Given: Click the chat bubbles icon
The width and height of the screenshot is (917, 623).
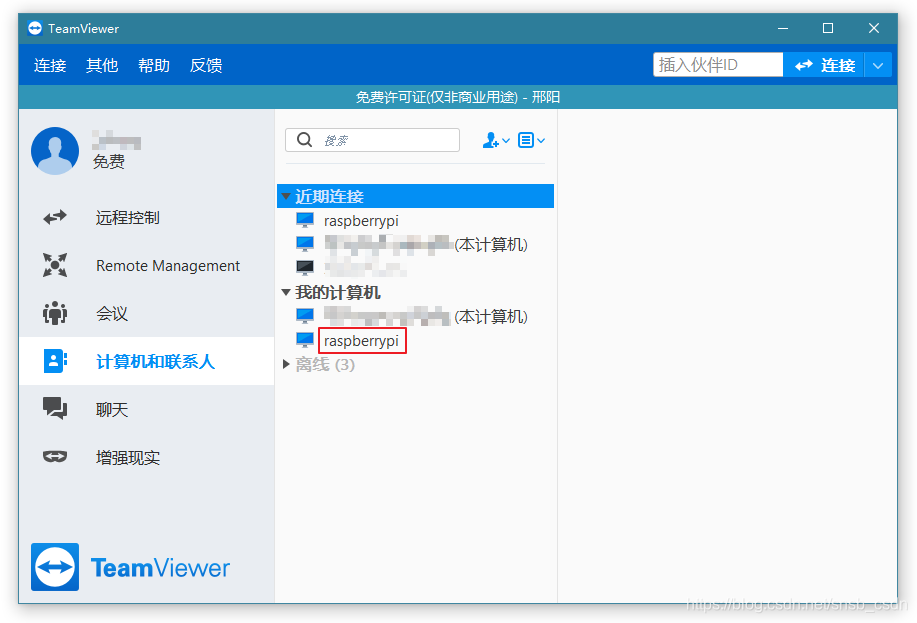Looking at the screenshot, I should point(55,408).
